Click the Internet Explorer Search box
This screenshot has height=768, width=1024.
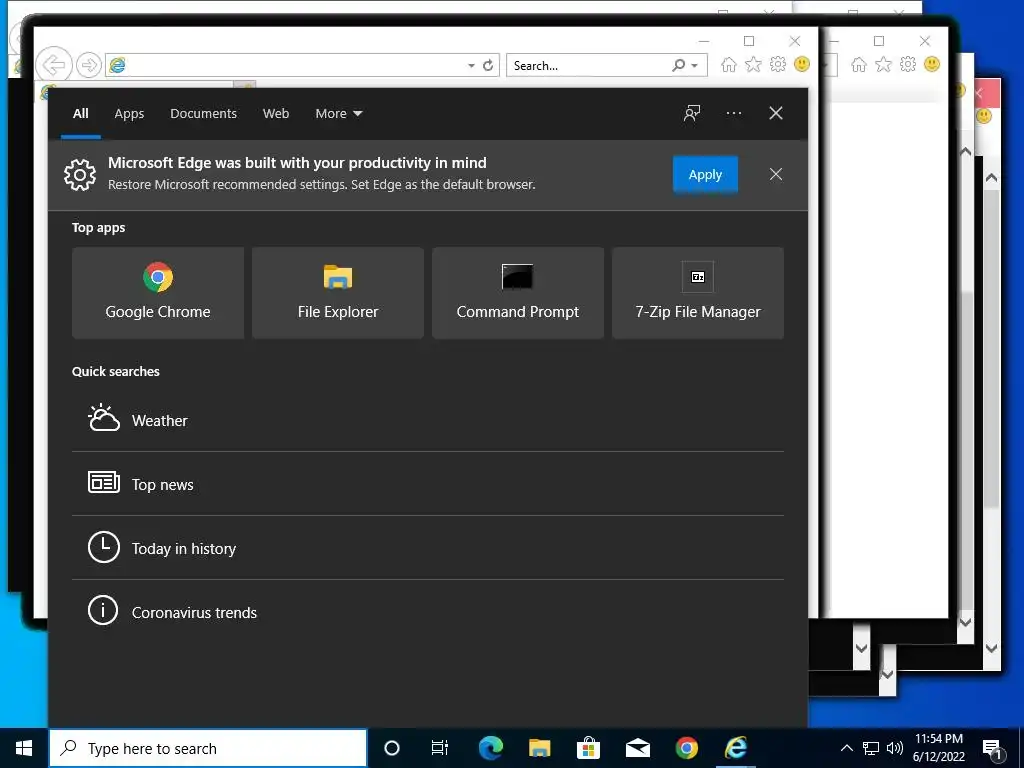tap(590, 65)
